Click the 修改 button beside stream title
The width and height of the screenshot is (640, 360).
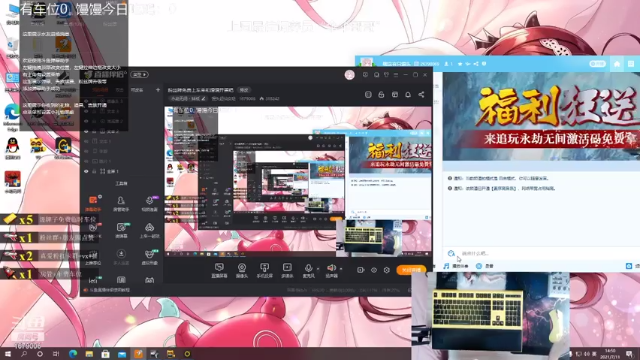(244, 90)
